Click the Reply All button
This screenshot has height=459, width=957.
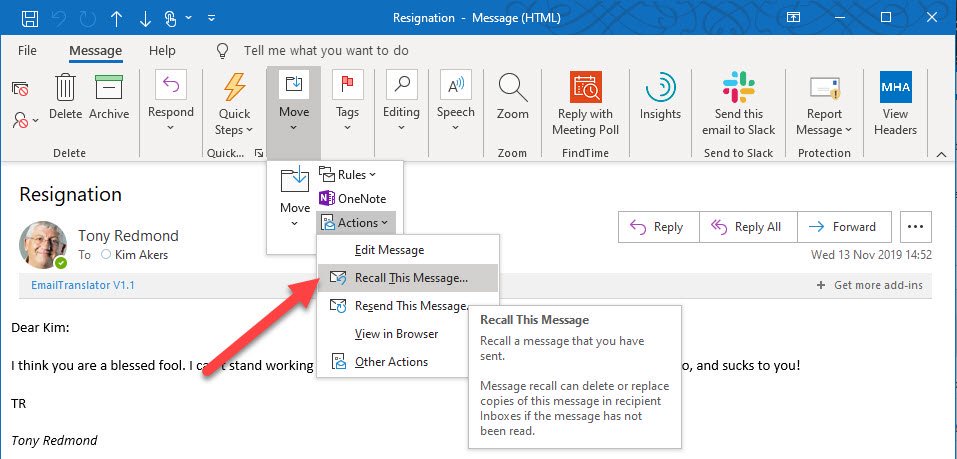748,227
